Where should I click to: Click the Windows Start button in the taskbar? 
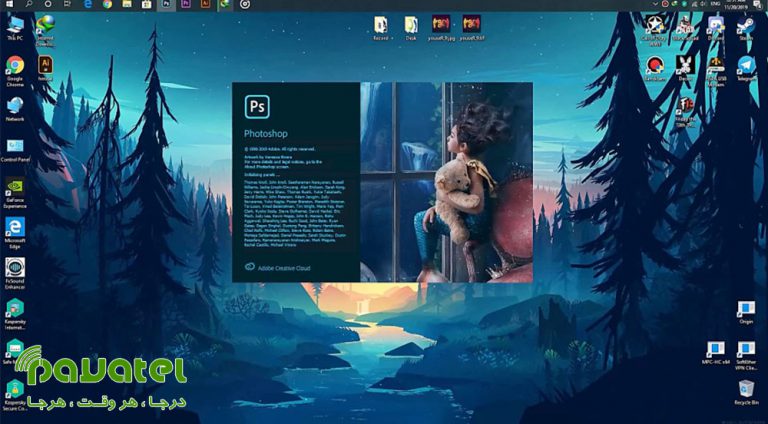click(x=9, y=4)
